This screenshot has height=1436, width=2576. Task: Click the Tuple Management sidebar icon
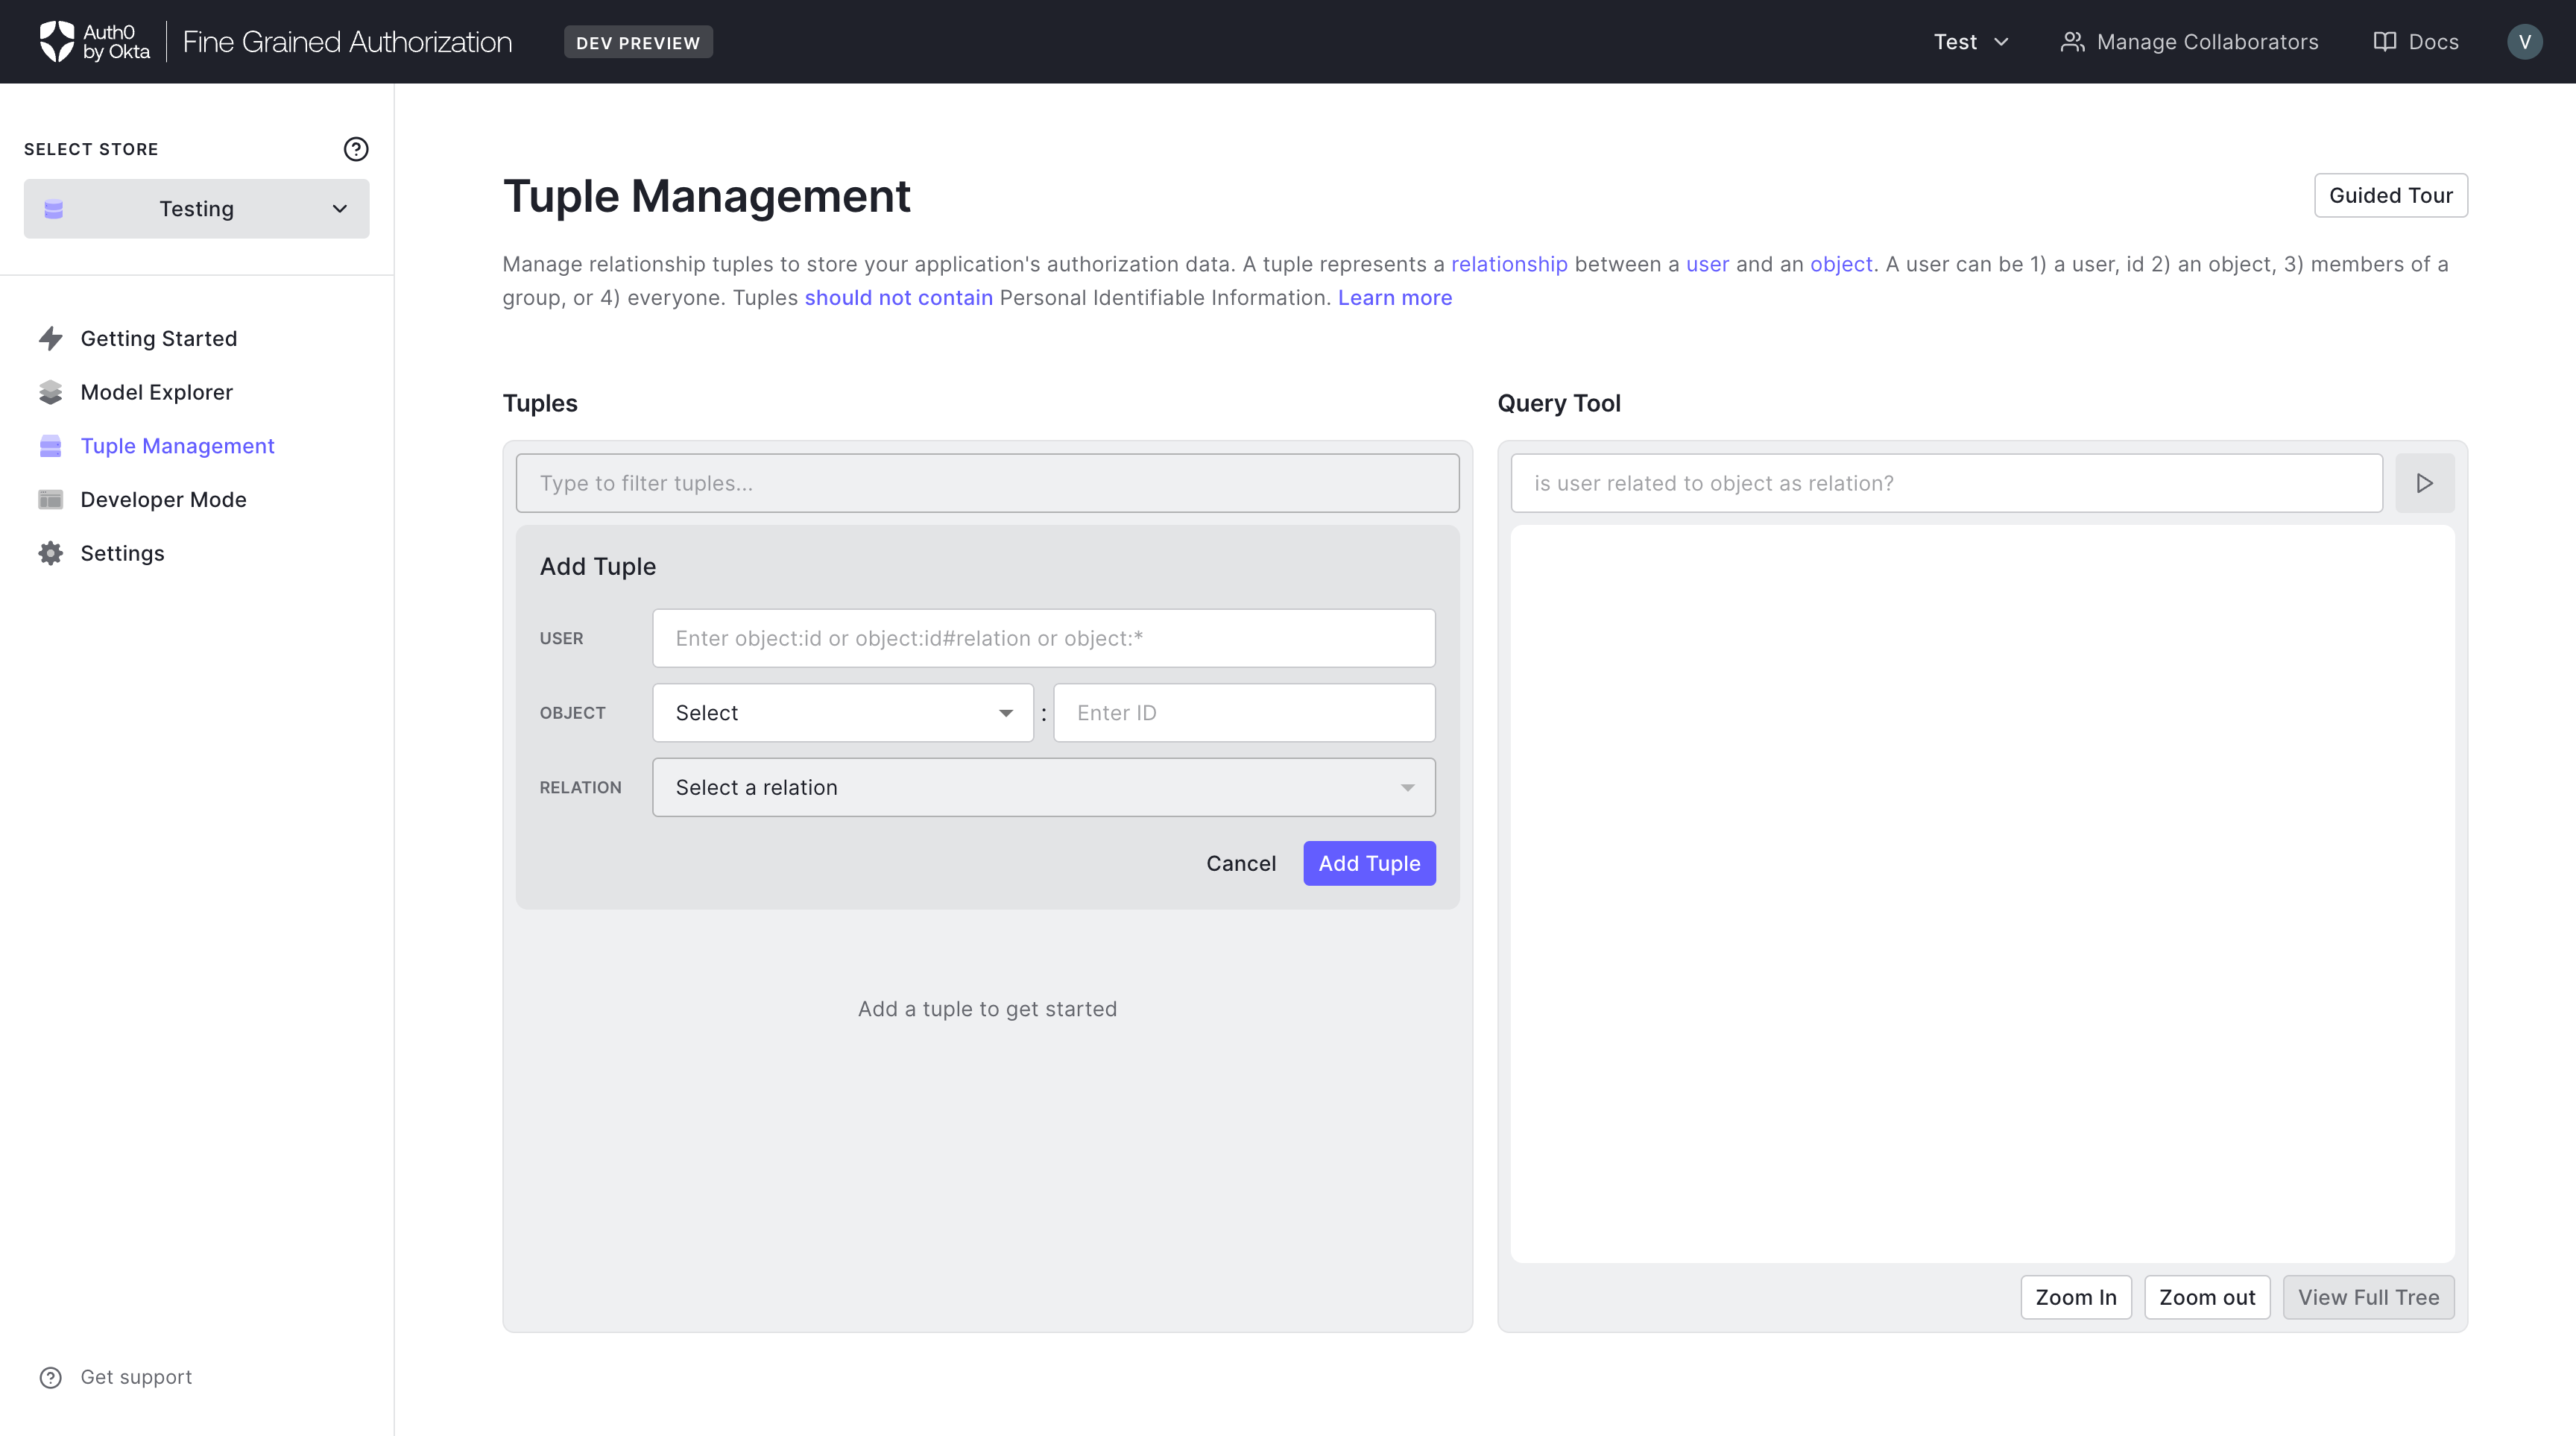click(51, 446)
